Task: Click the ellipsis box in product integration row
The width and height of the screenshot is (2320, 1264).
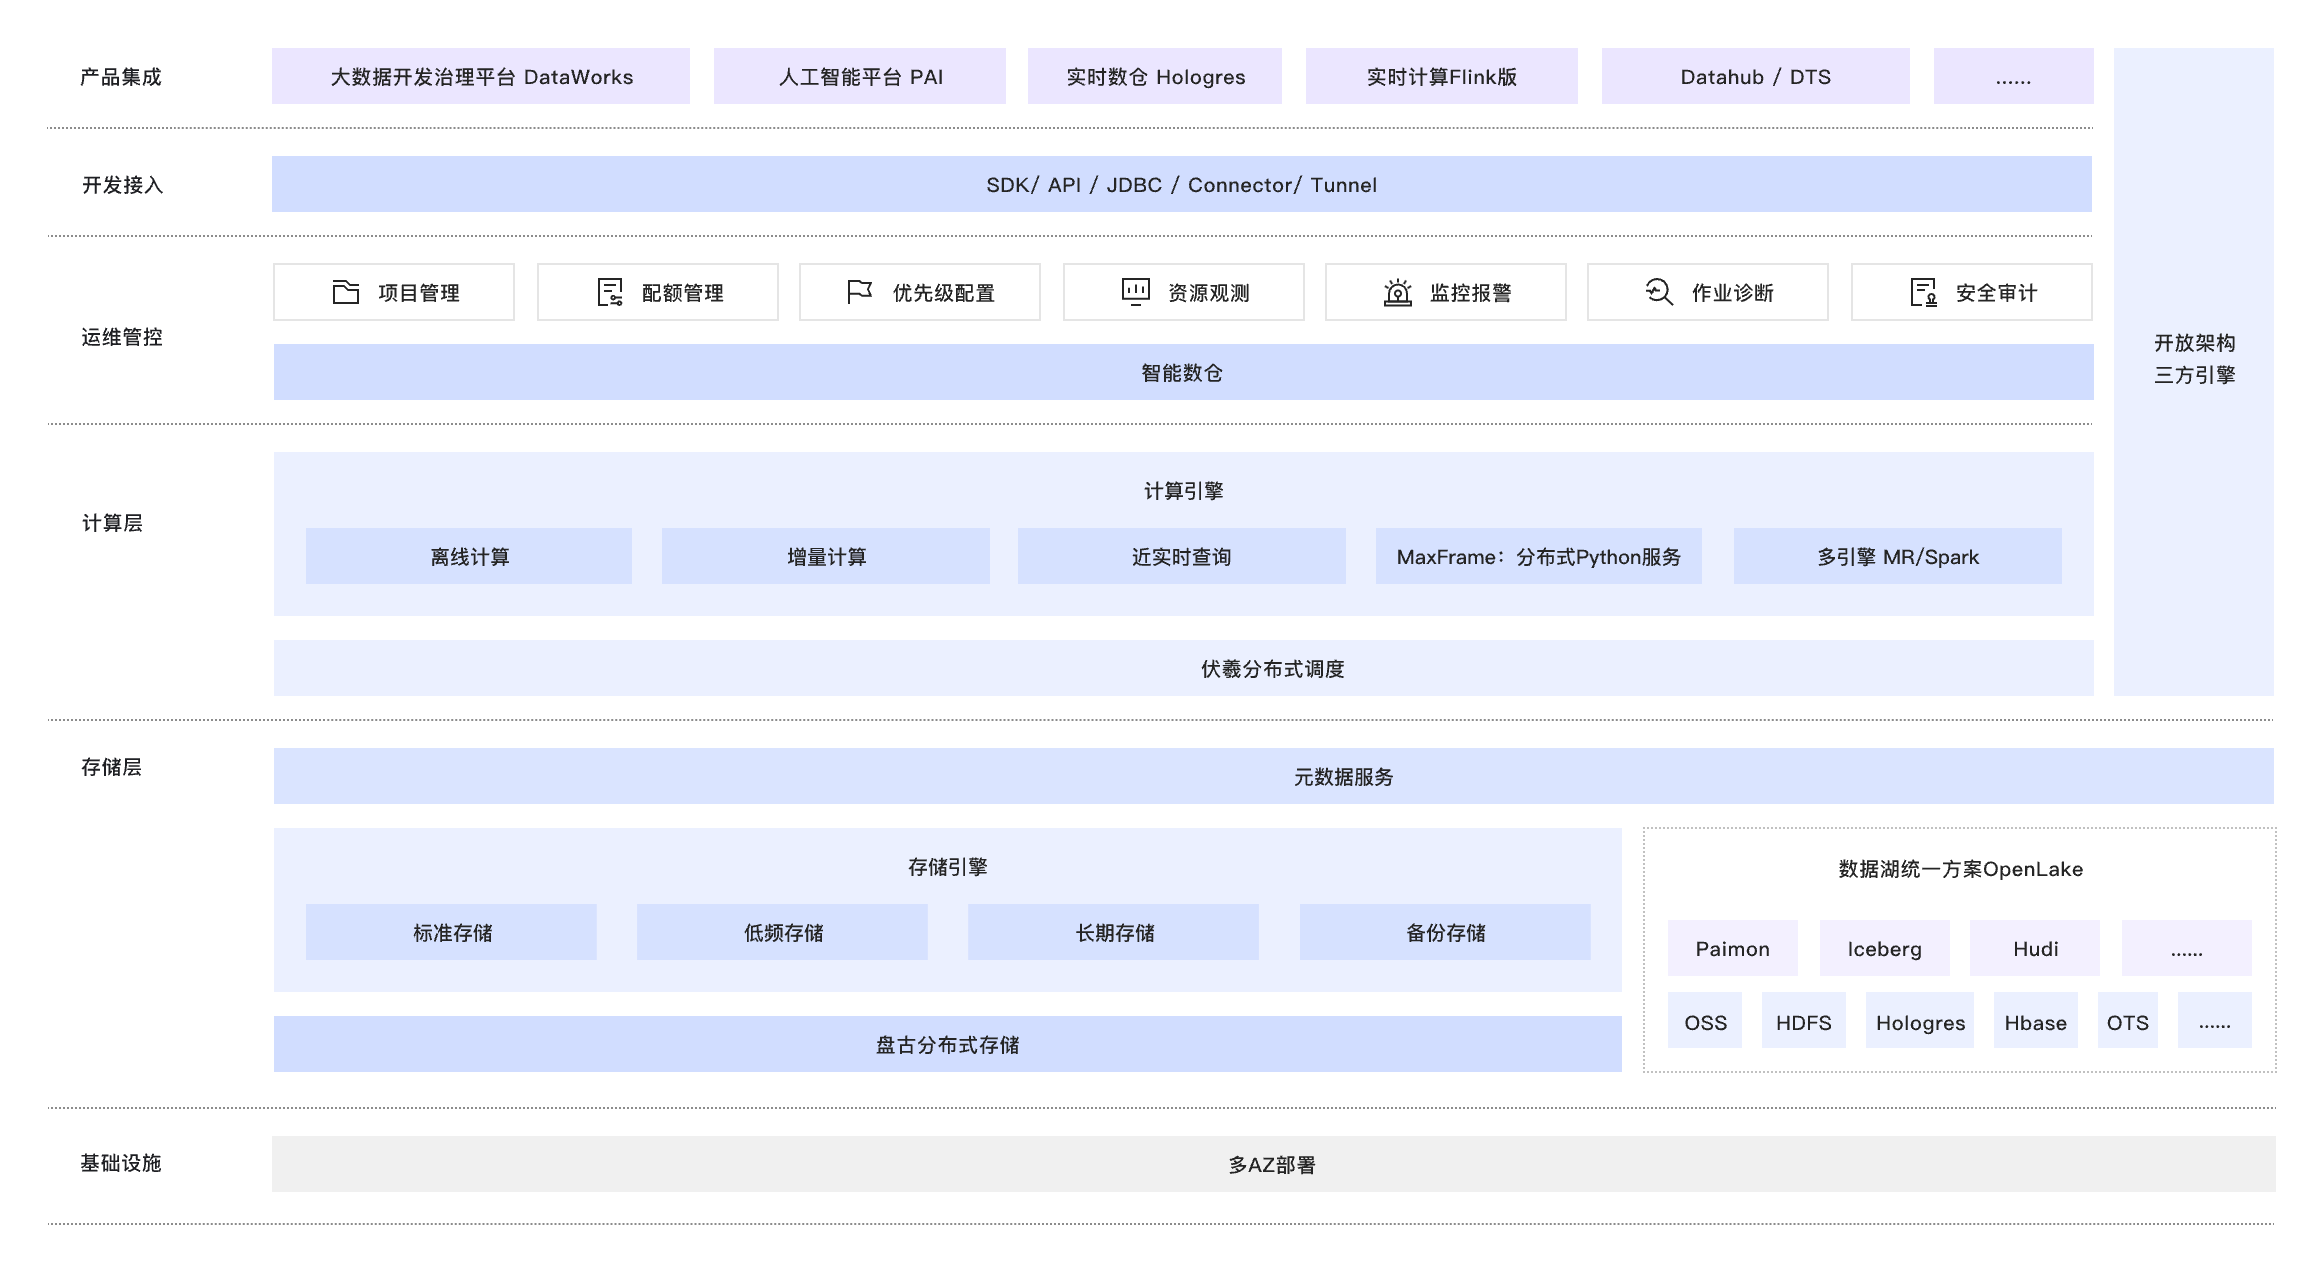Action: coord(2014,76)
